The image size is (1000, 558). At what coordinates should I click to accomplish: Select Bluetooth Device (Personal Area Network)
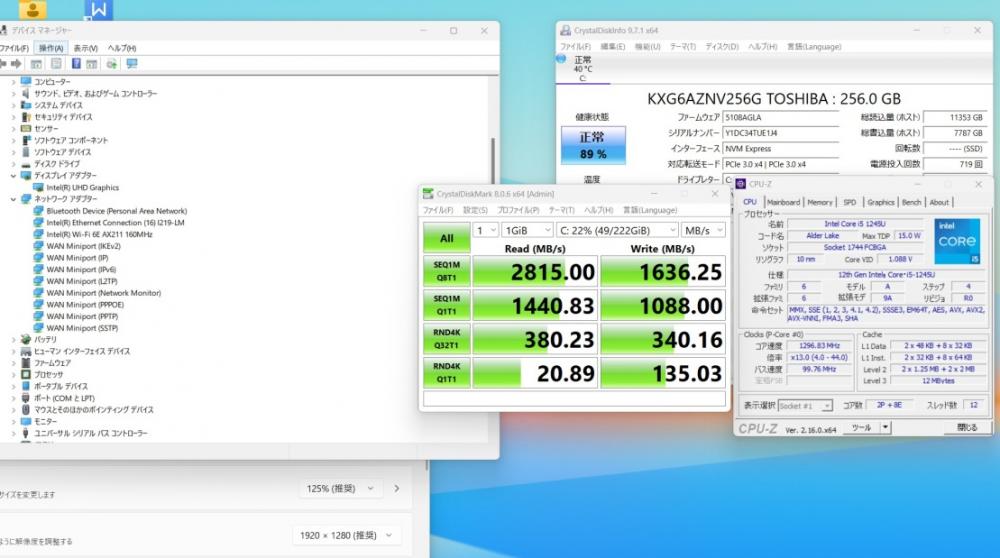point(117,211)
